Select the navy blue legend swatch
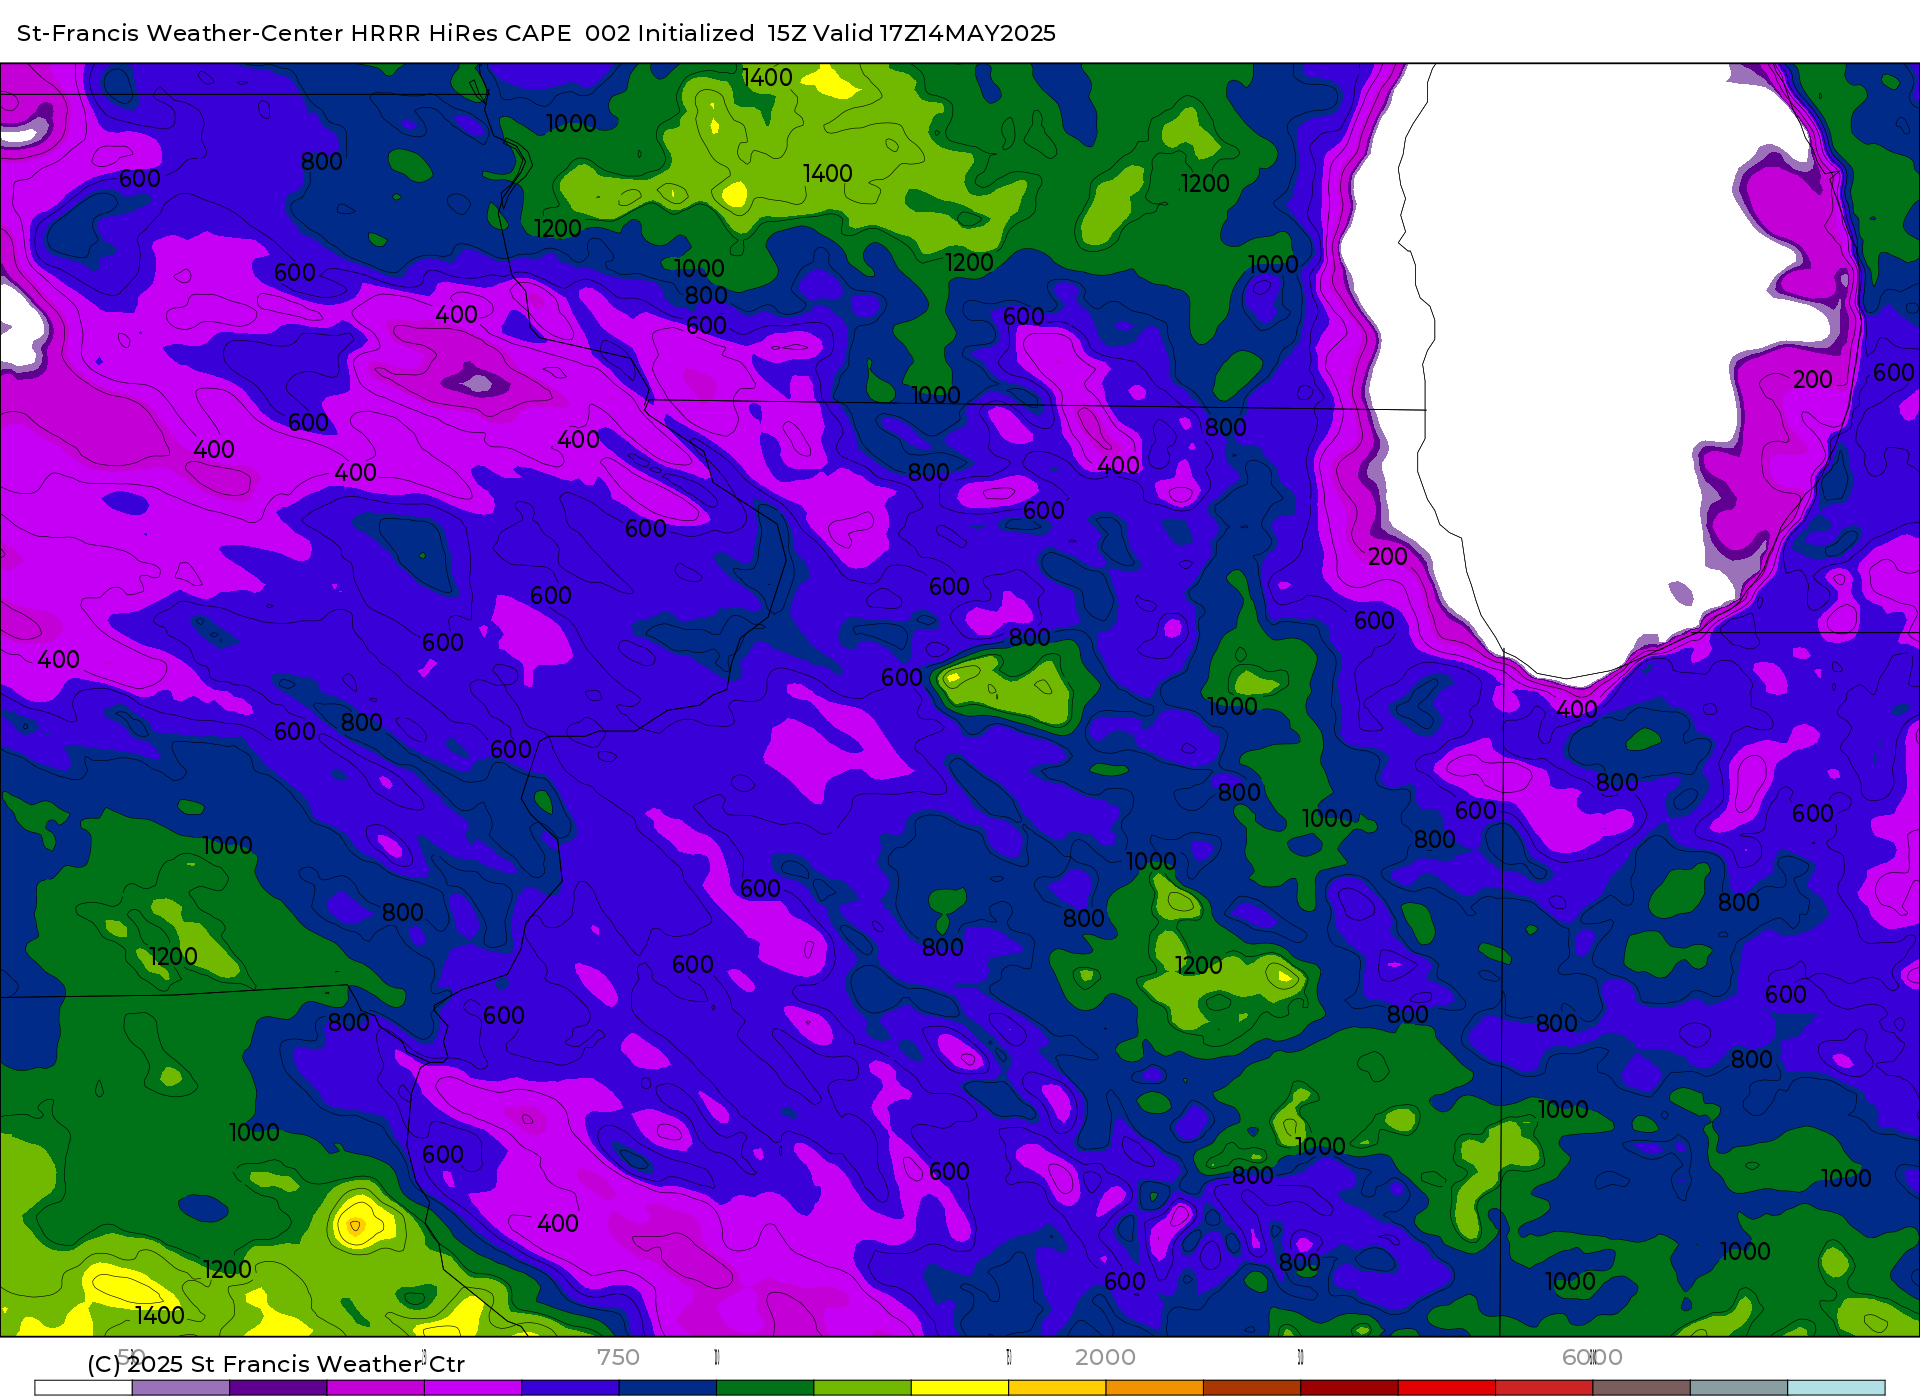Viewport: 1920px width, 1400px height. point(668,1388)
